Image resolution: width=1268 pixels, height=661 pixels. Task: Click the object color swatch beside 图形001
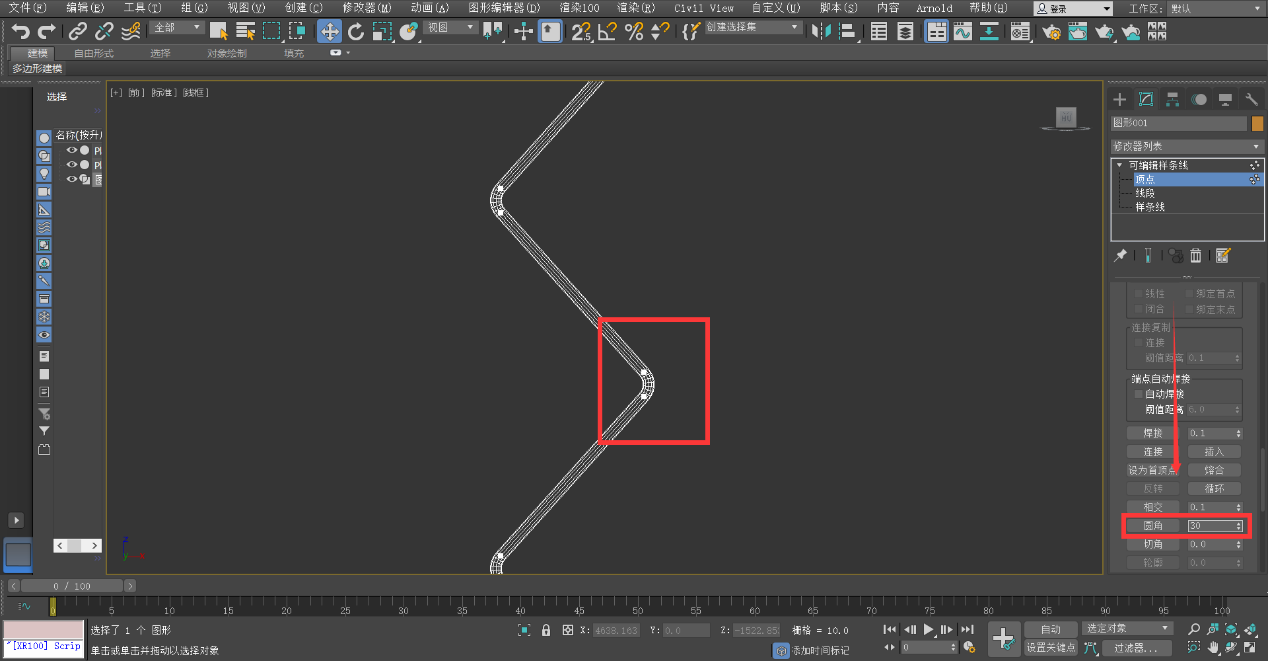(x=1257, y=123)
